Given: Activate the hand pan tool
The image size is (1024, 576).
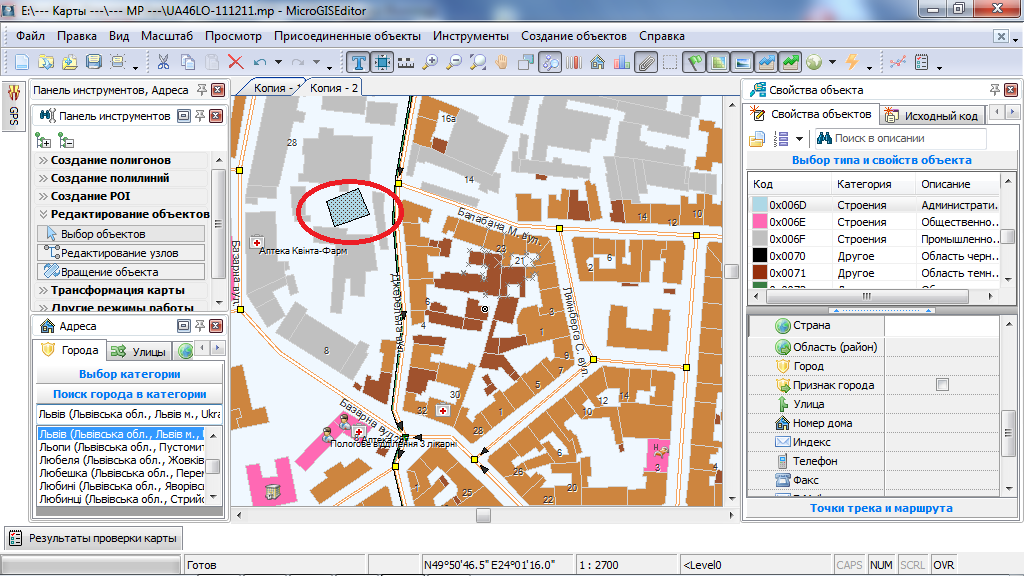Looking at the screenshot, I should point(502,62).
